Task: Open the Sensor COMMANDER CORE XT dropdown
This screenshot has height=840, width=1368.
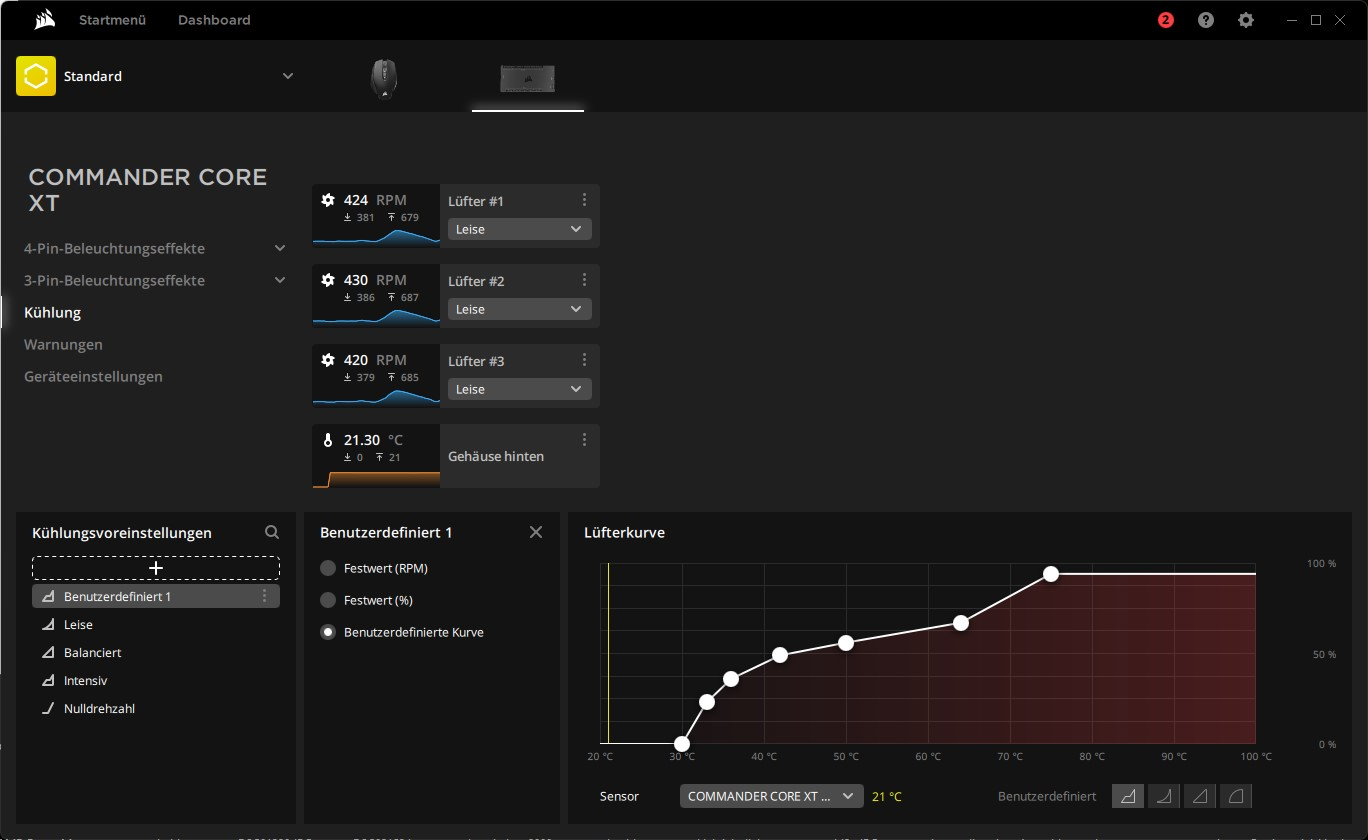Action: coord(771,796)
